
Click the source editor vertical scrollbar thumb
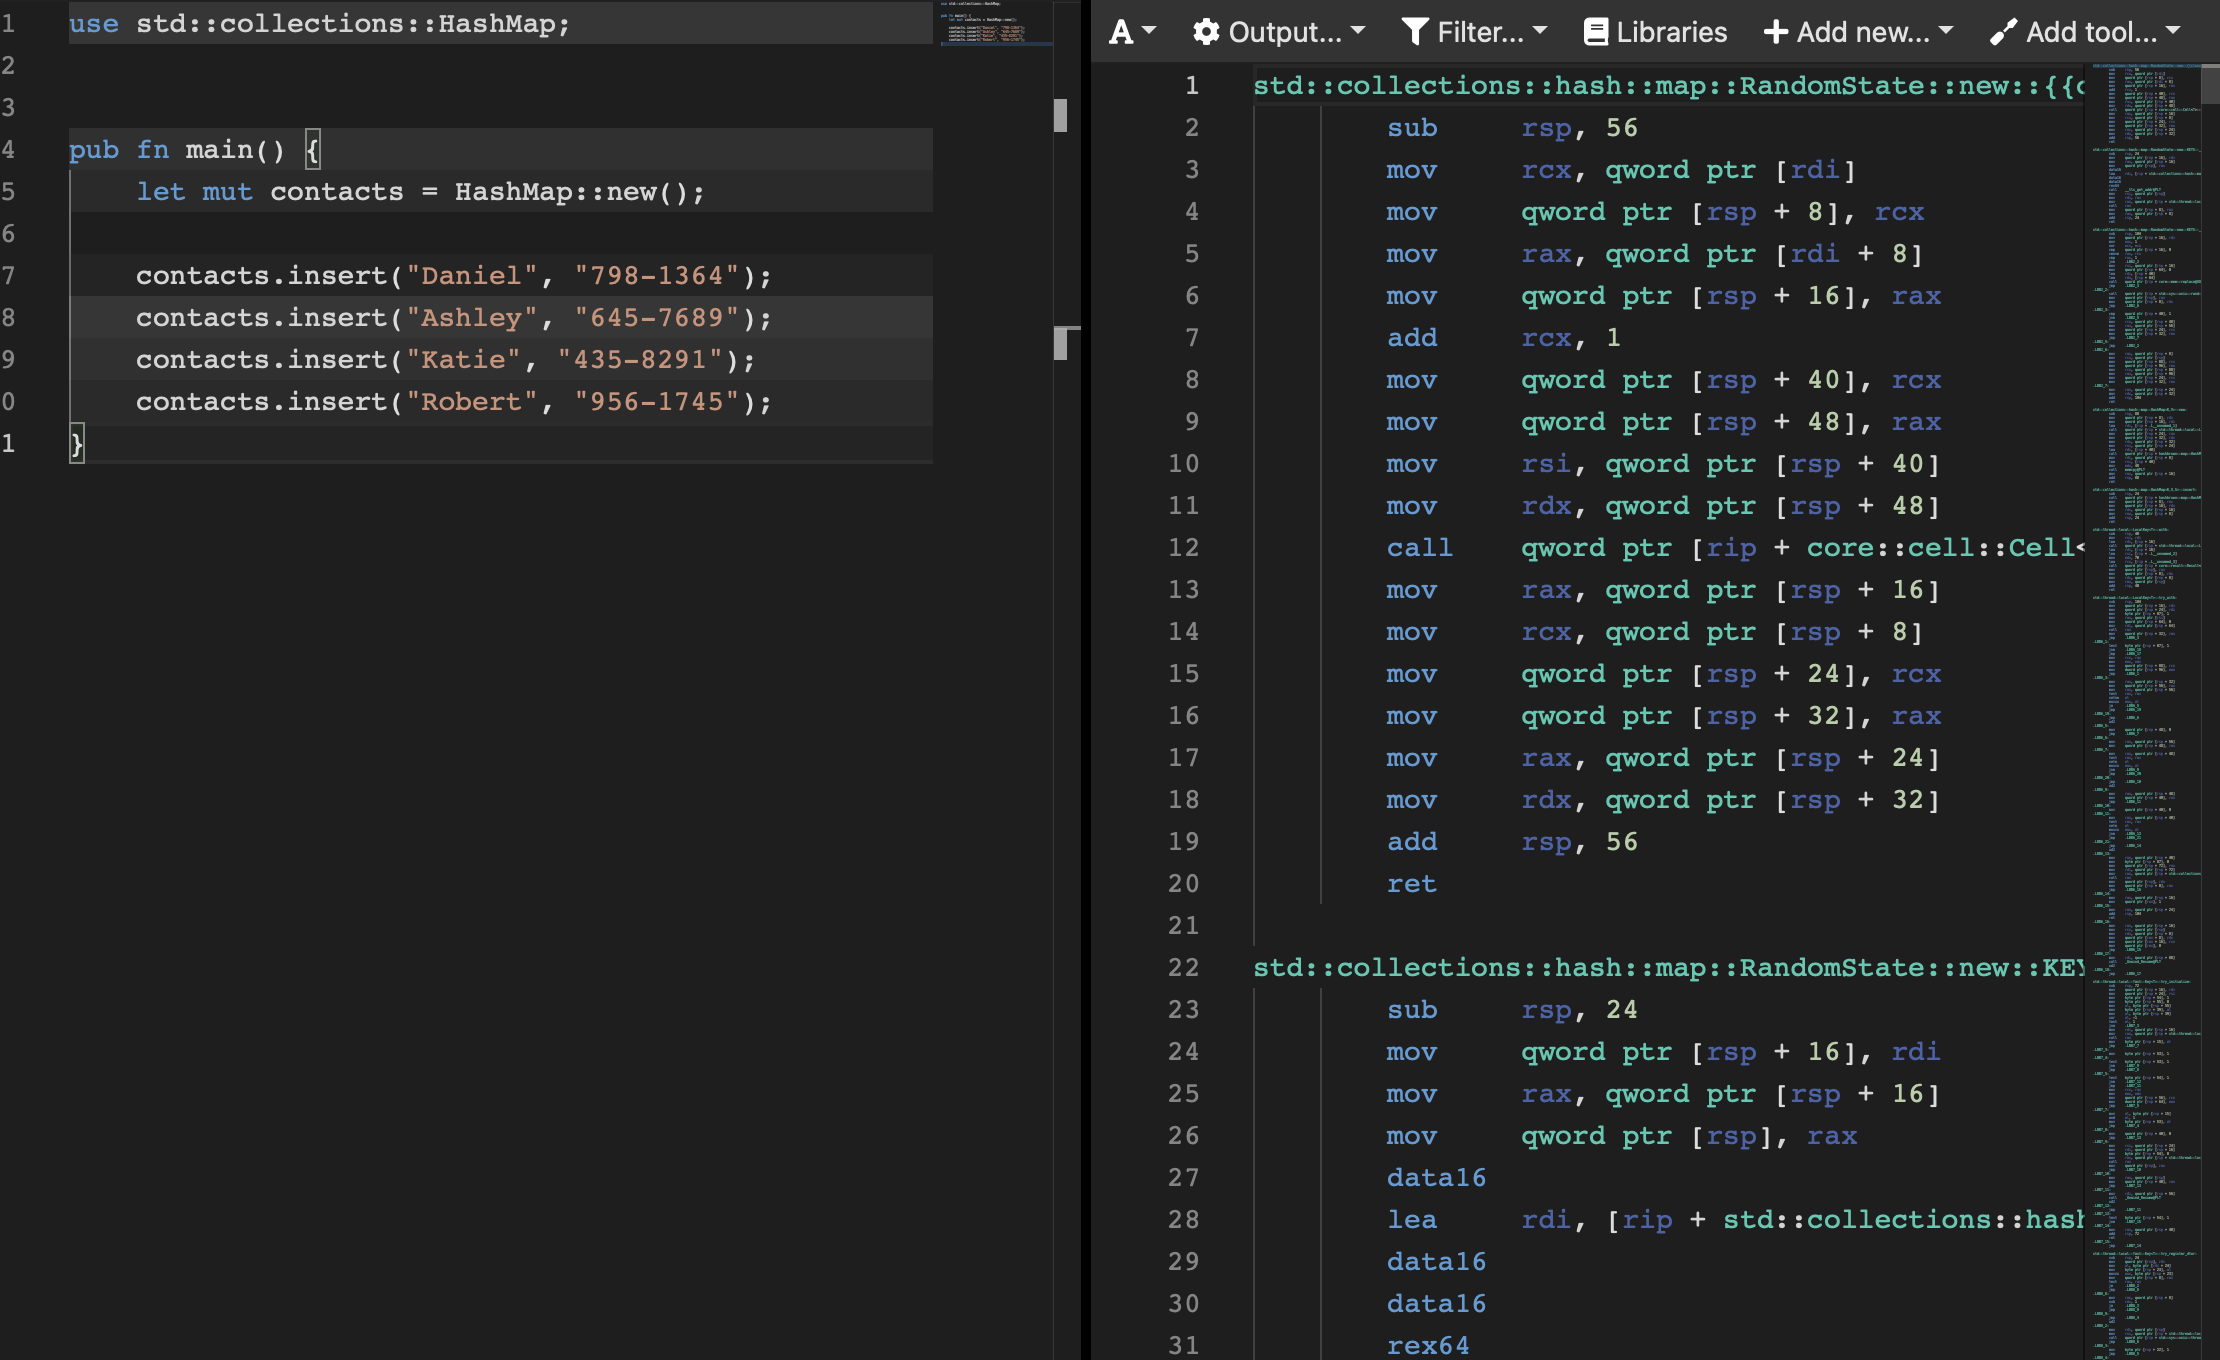pos(1060,115)
